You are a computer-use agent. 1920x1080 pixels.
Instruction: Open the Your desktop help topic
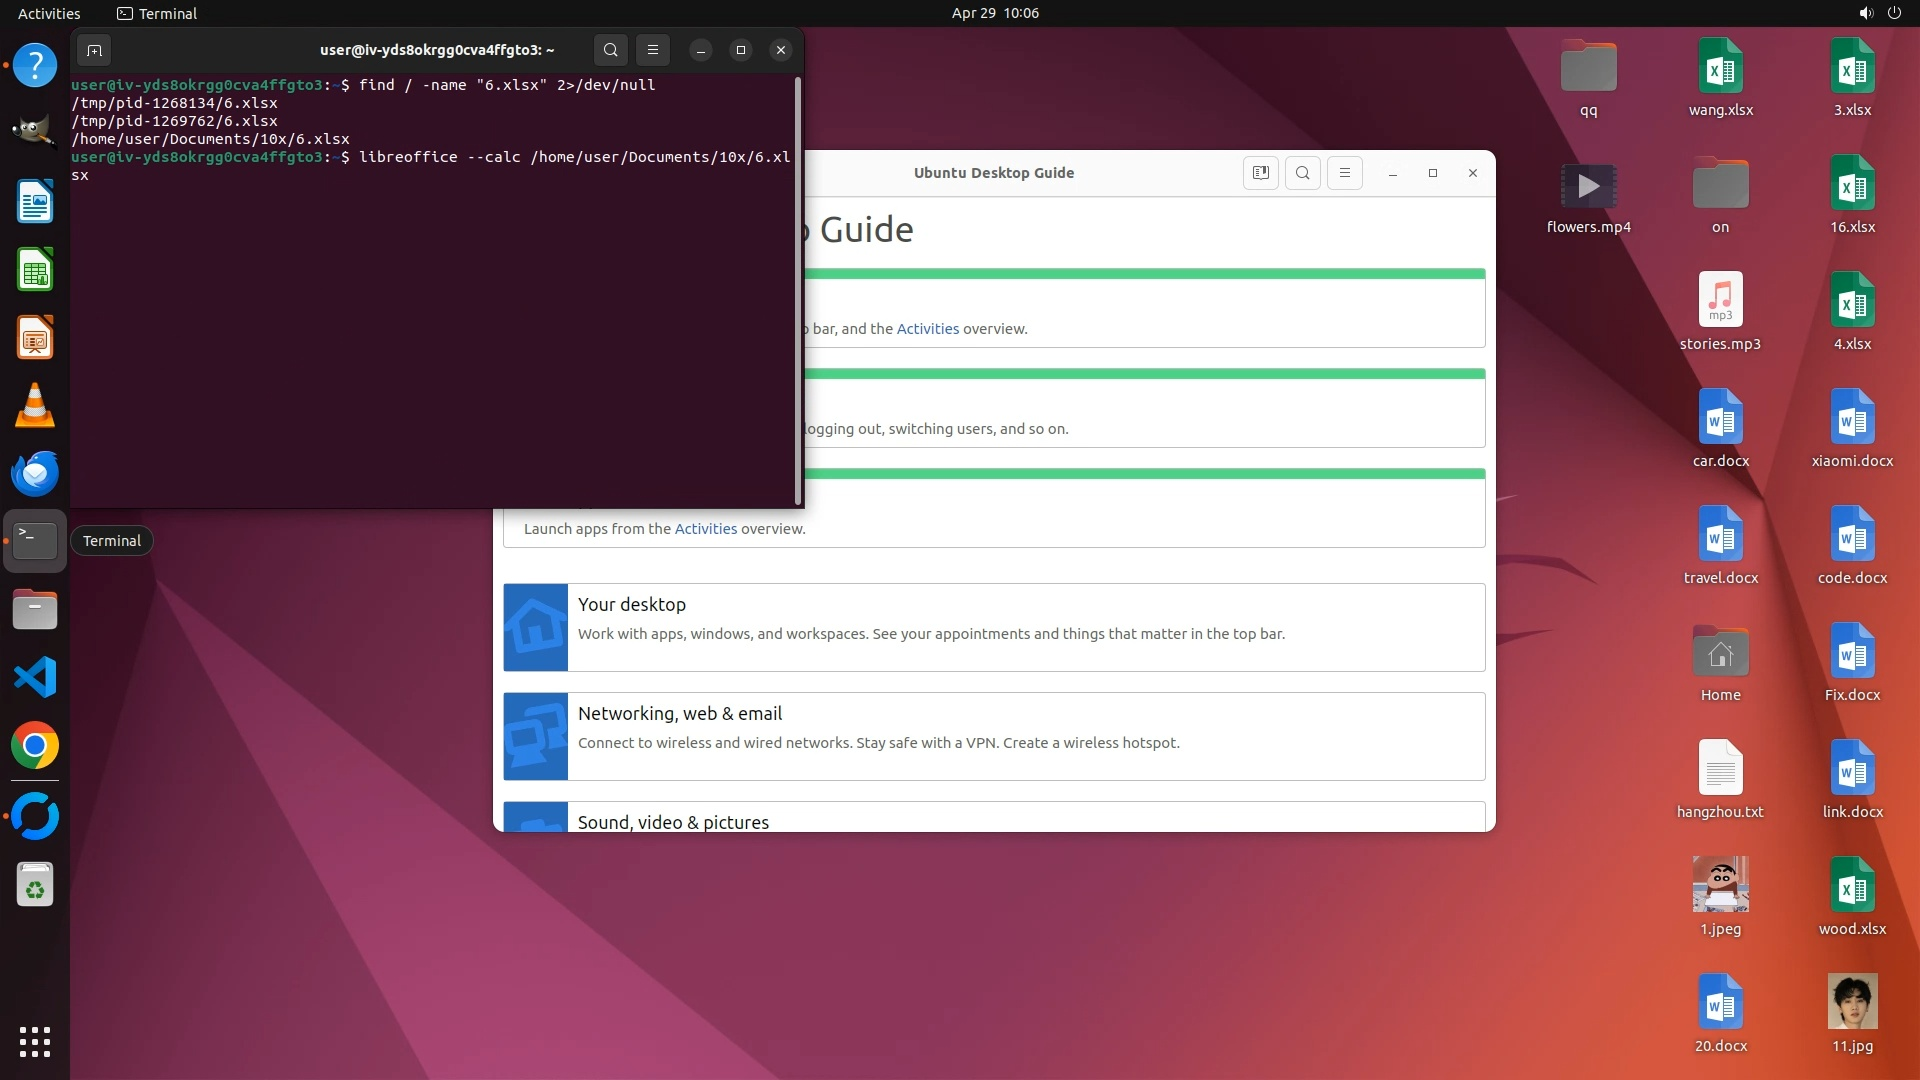tap(631, 605)
